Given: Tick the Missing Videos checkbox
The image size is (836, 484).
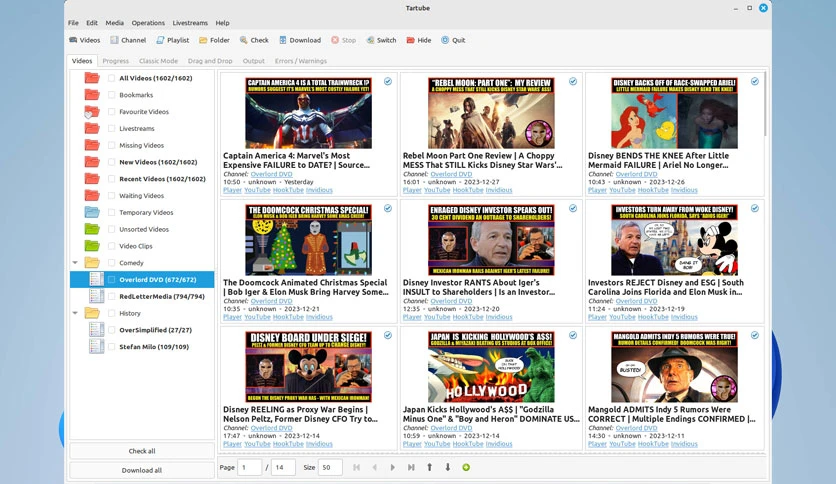Looking at the screenshot, I should [x=111, y=145].
